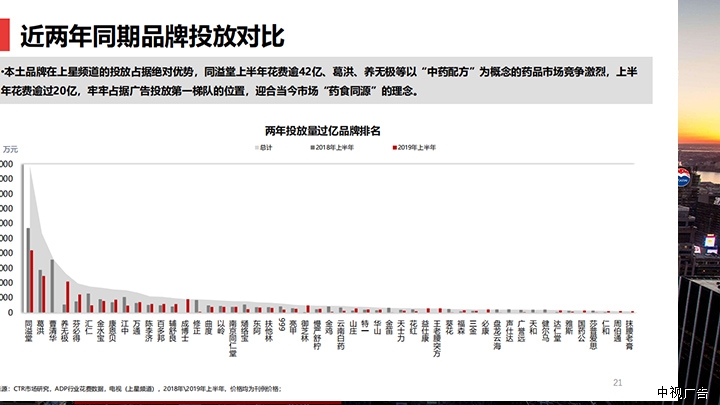
Task: Click the 养无极 axis label
Action: (65, 330)
